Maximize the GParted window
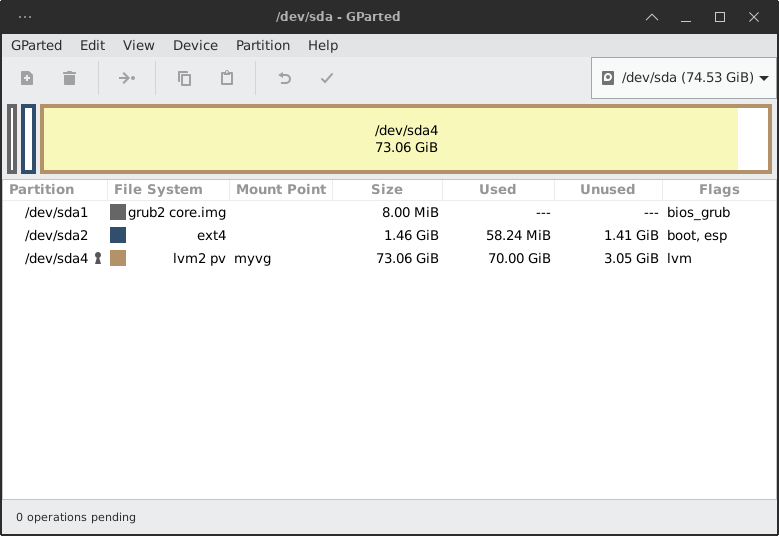 click(719, 17)
